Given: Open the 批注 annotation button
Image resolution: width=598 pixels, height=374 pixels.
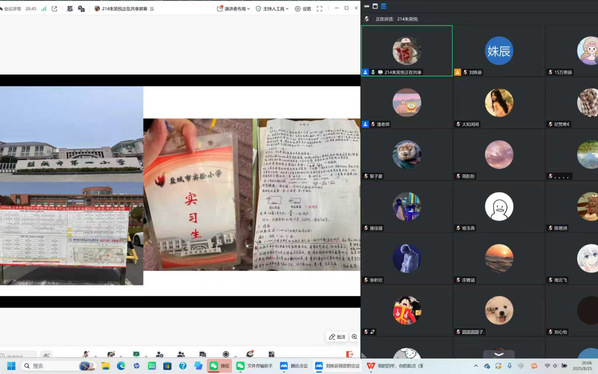Looking at the screenshot, I should pos(337,337).
